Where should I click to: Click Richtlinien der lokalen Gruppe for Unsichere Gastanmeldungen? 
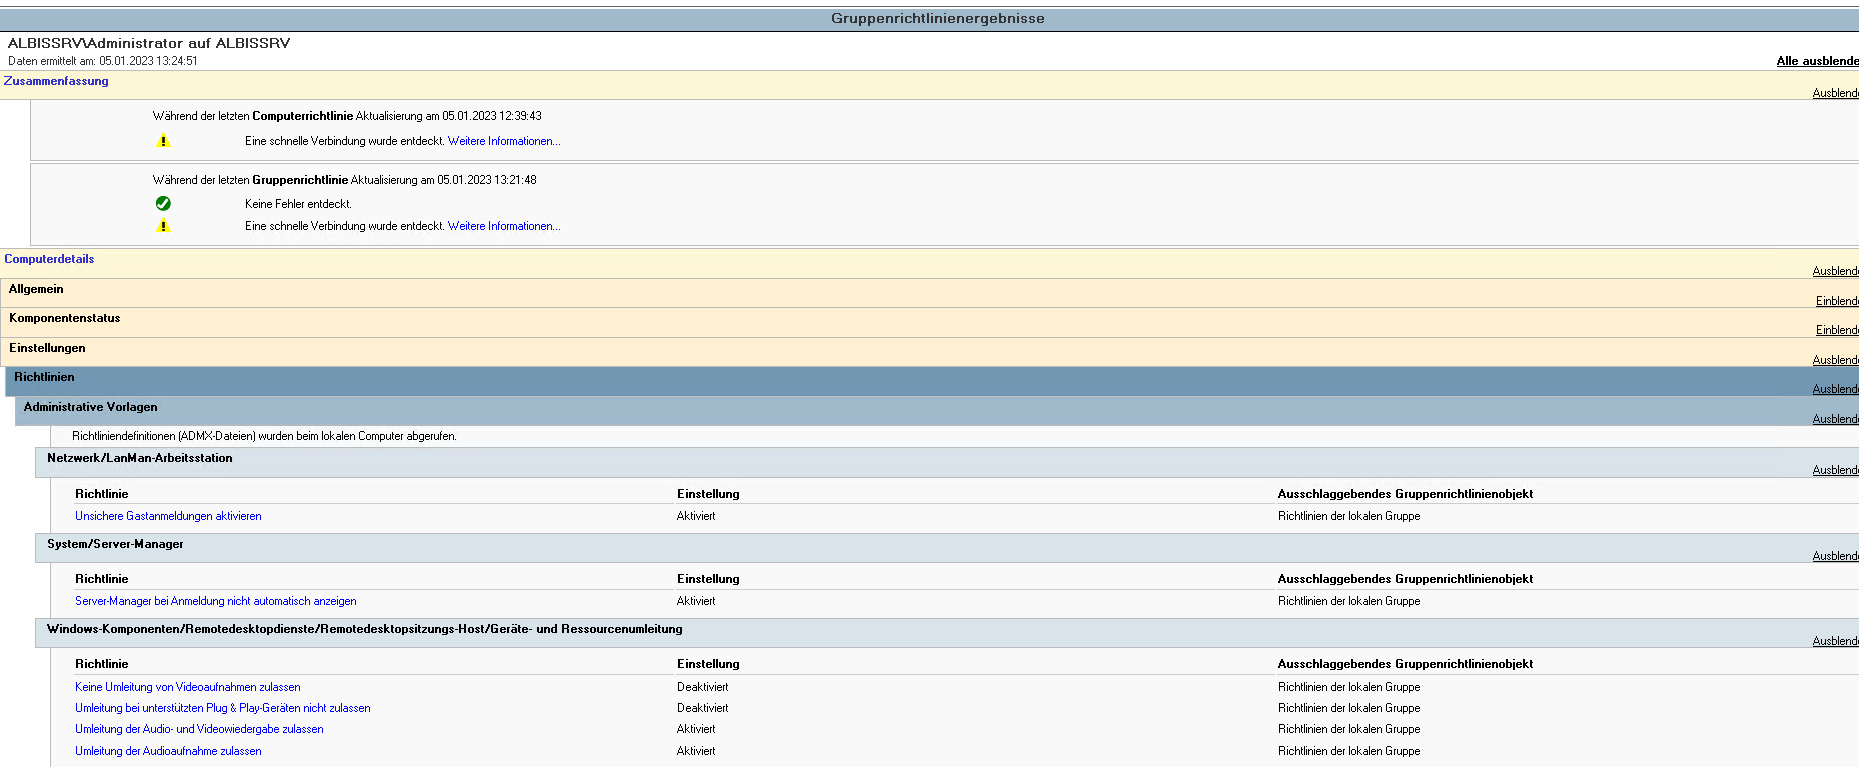point(1349,516)
